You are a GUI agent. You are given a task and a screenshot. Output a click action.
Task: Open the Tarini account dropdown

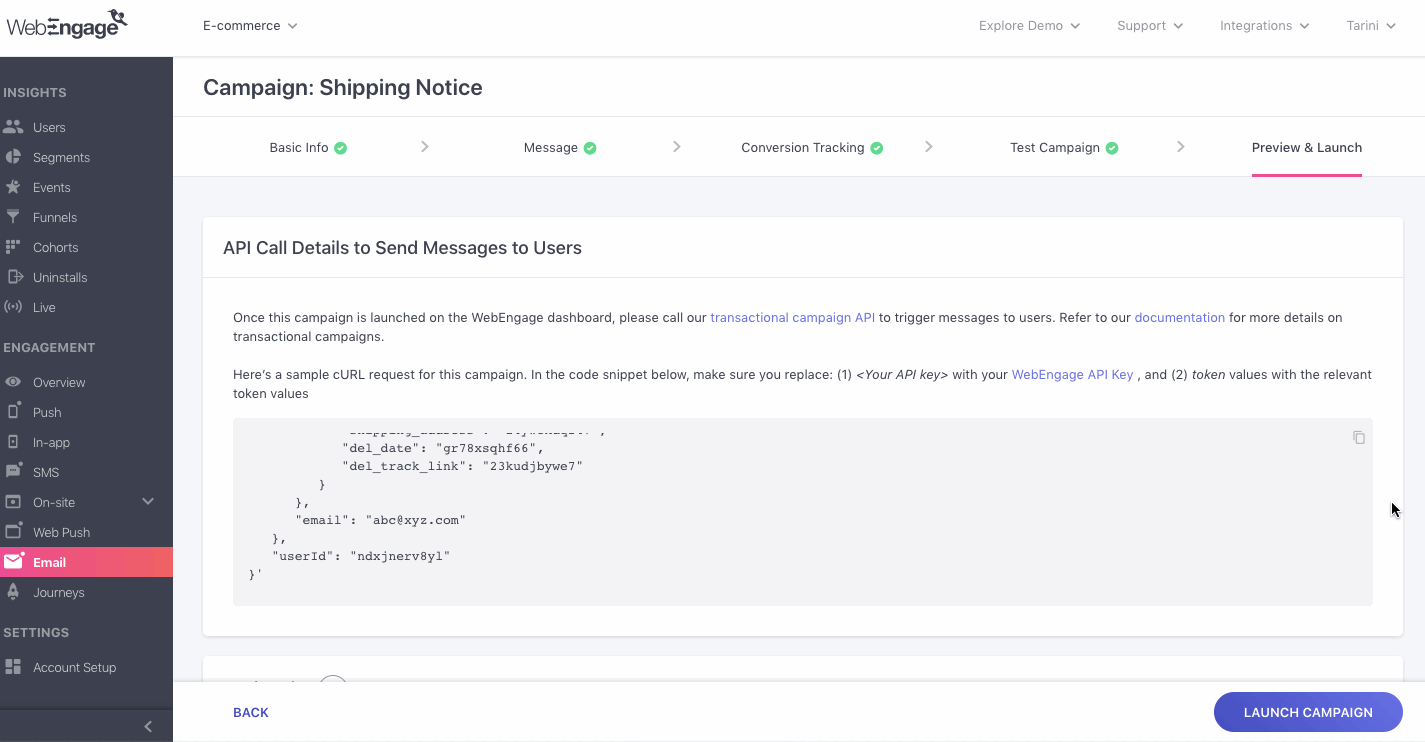pos(1371,26)
